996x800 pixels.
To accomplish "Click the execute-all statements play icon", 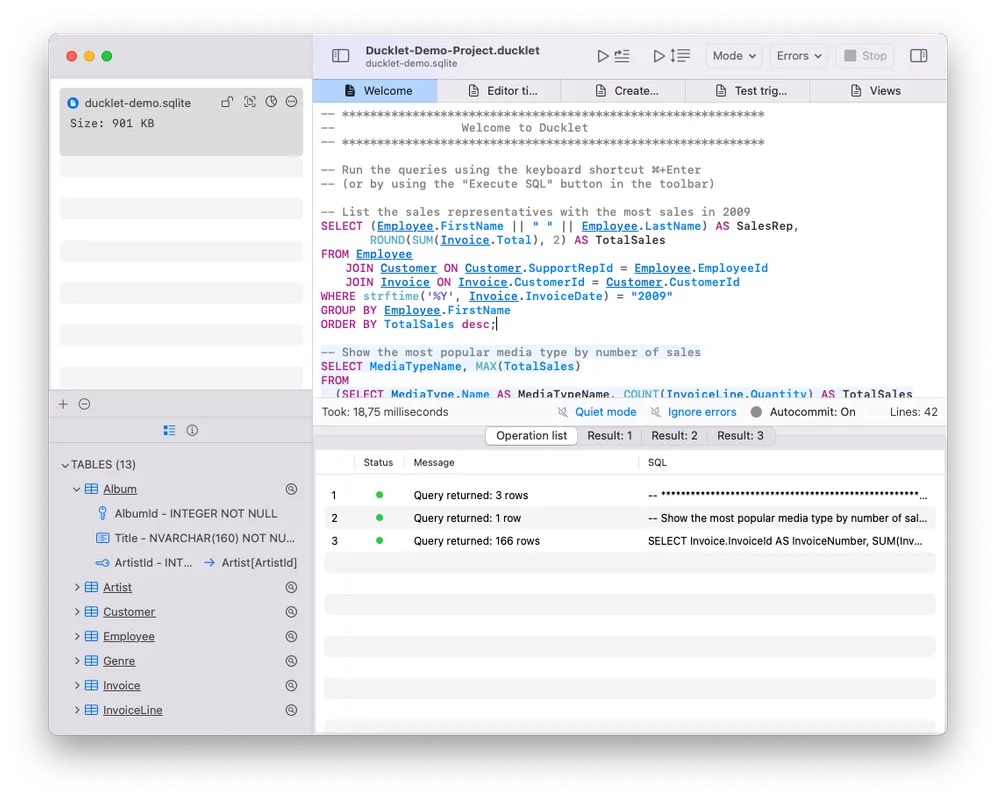I will coord(671,56).
